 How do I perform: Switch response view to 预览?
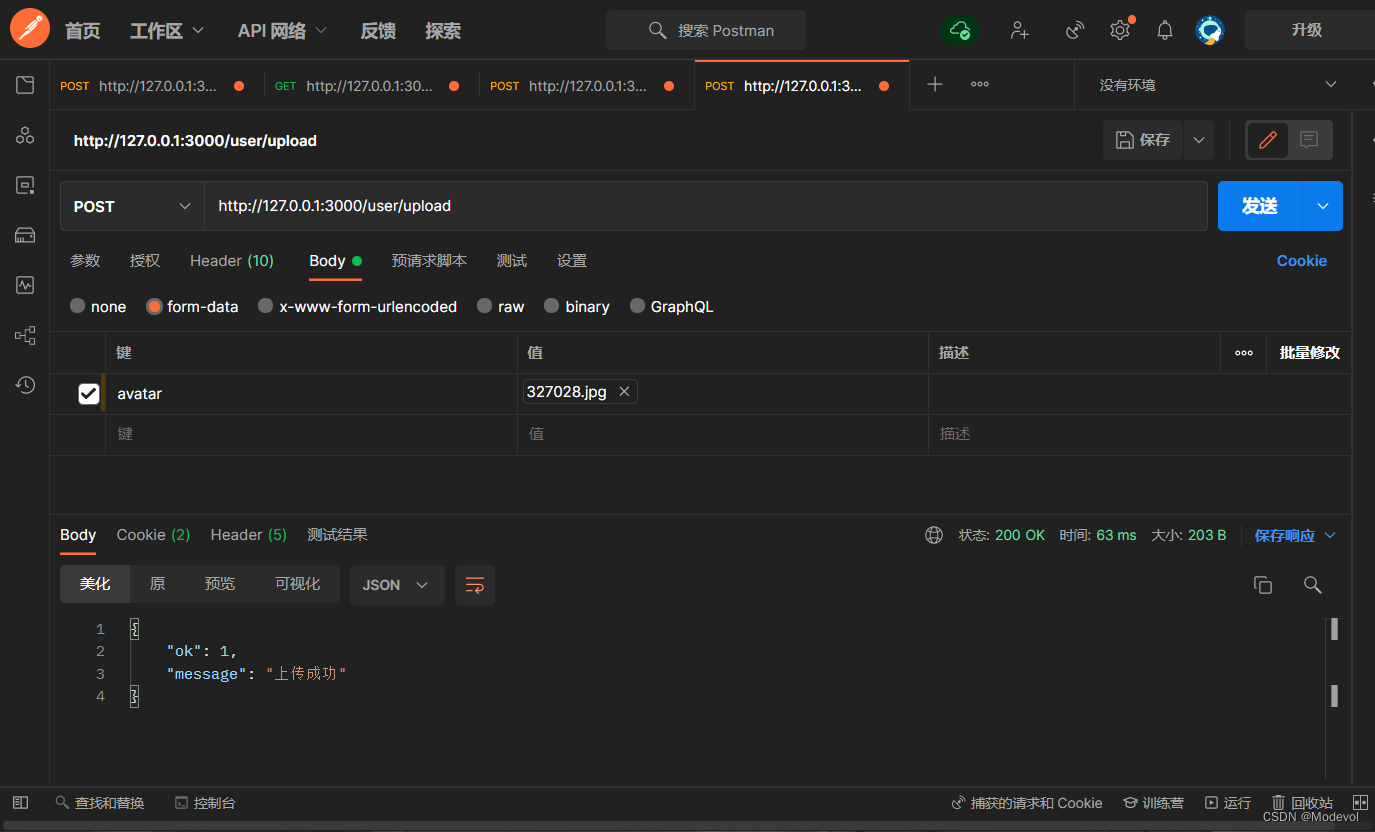220,584
